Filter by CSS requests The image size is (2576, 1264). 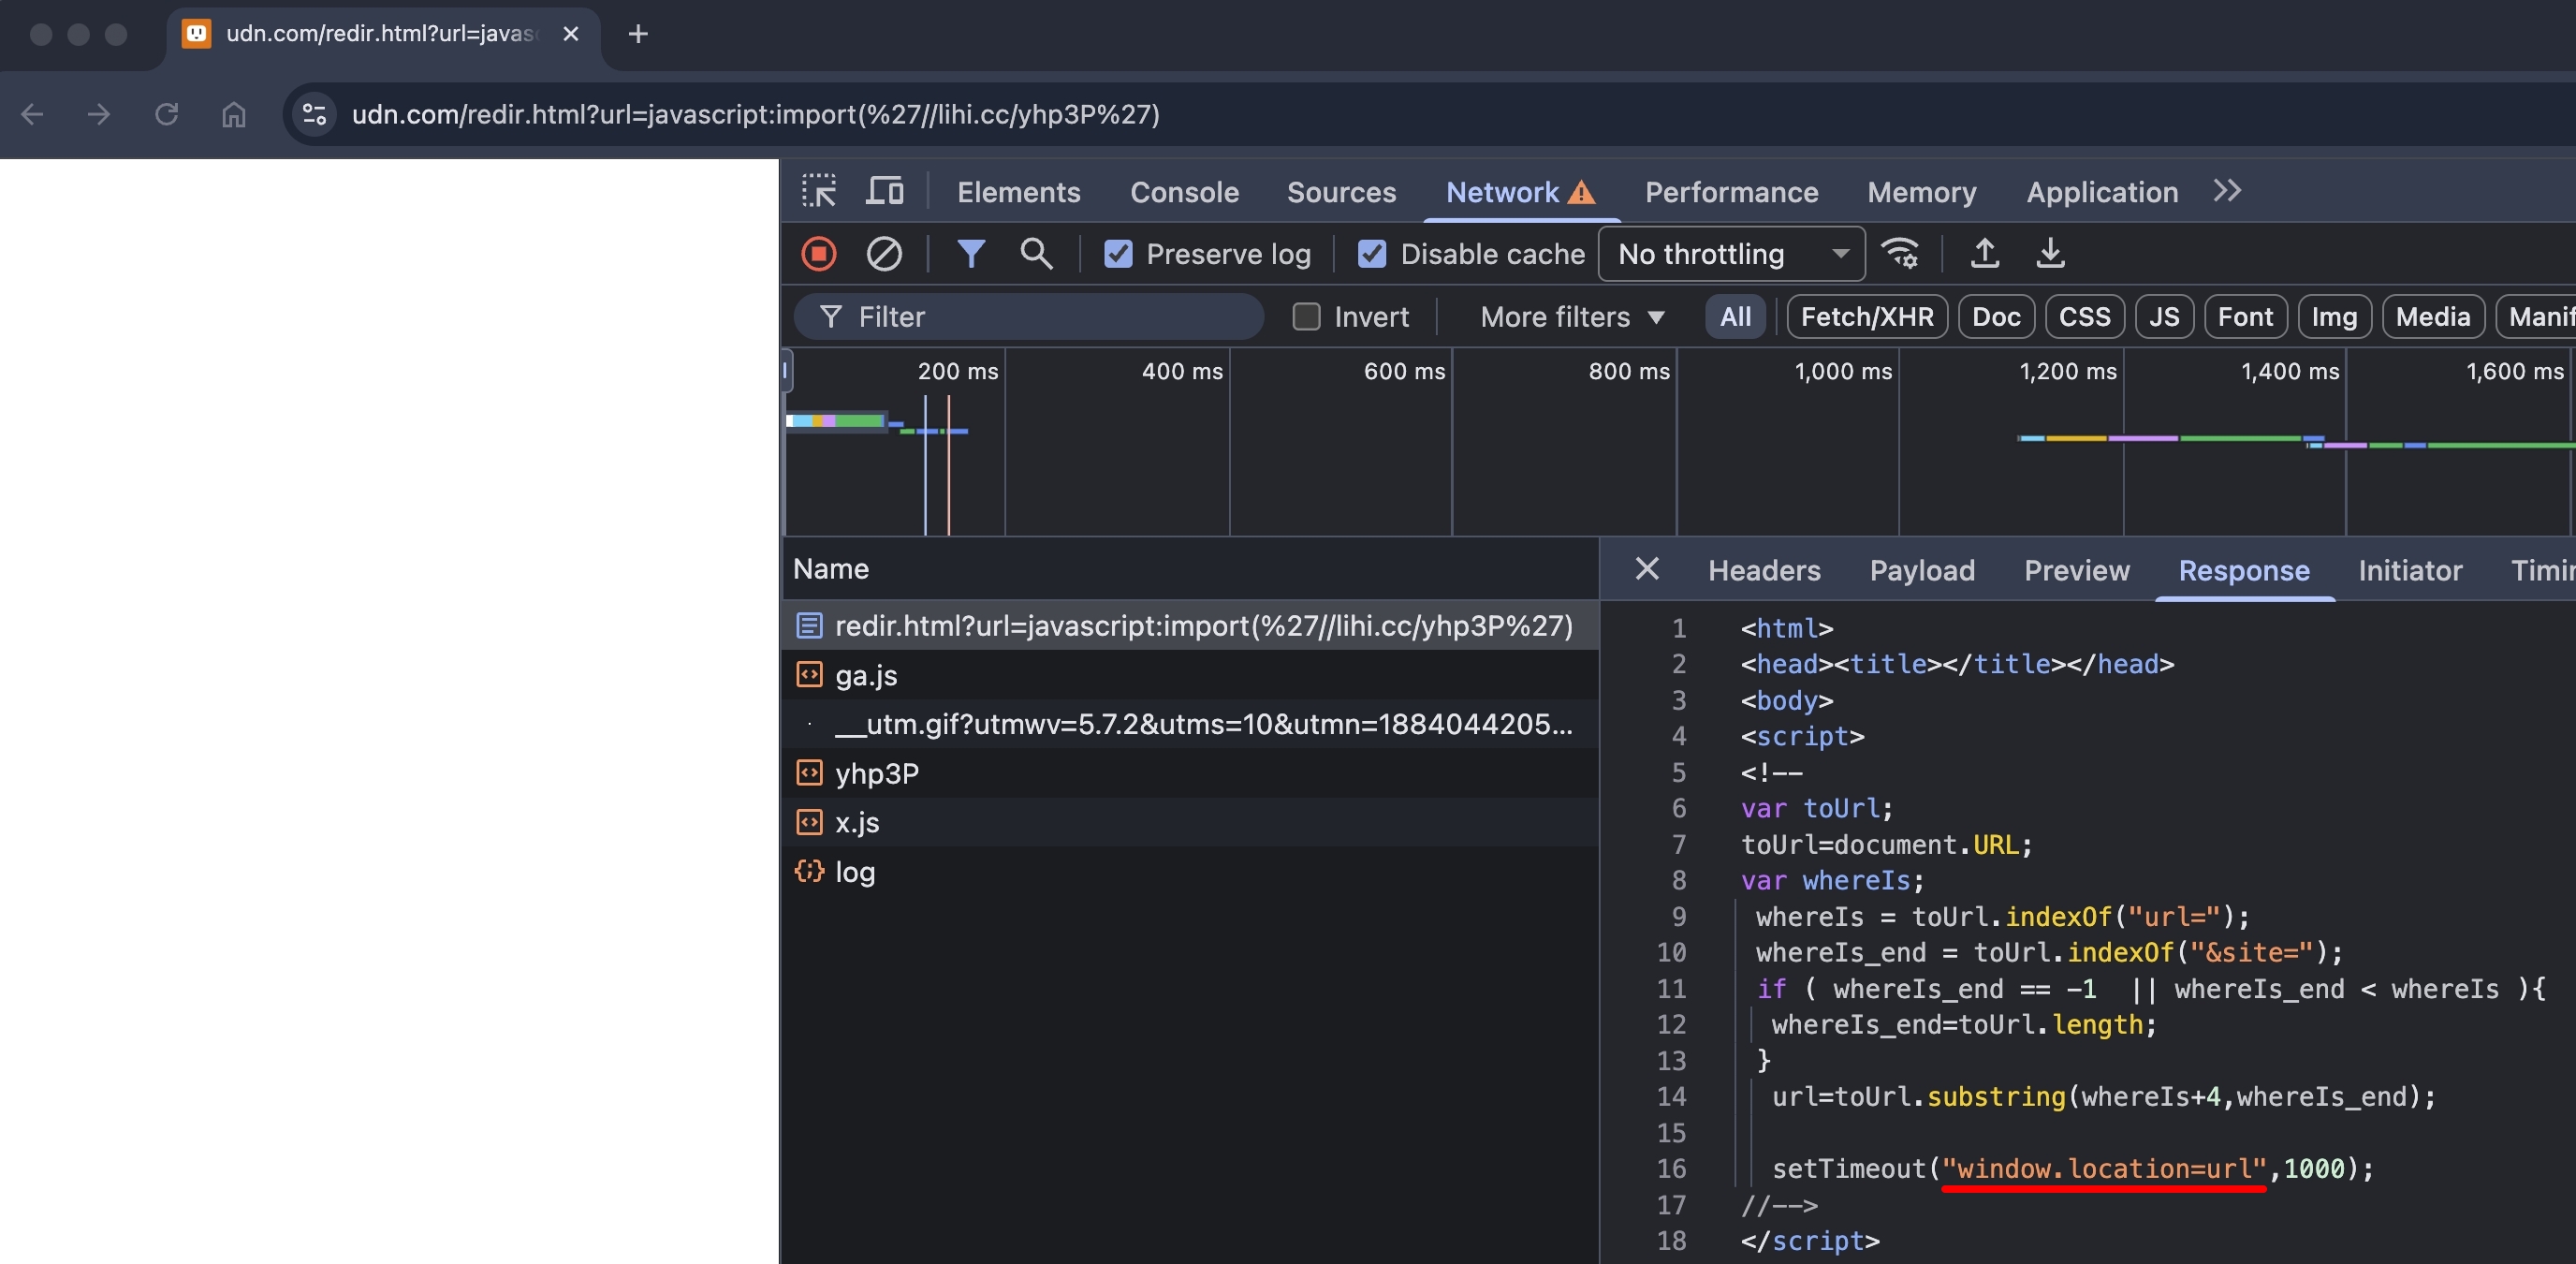coord(2084,317)
